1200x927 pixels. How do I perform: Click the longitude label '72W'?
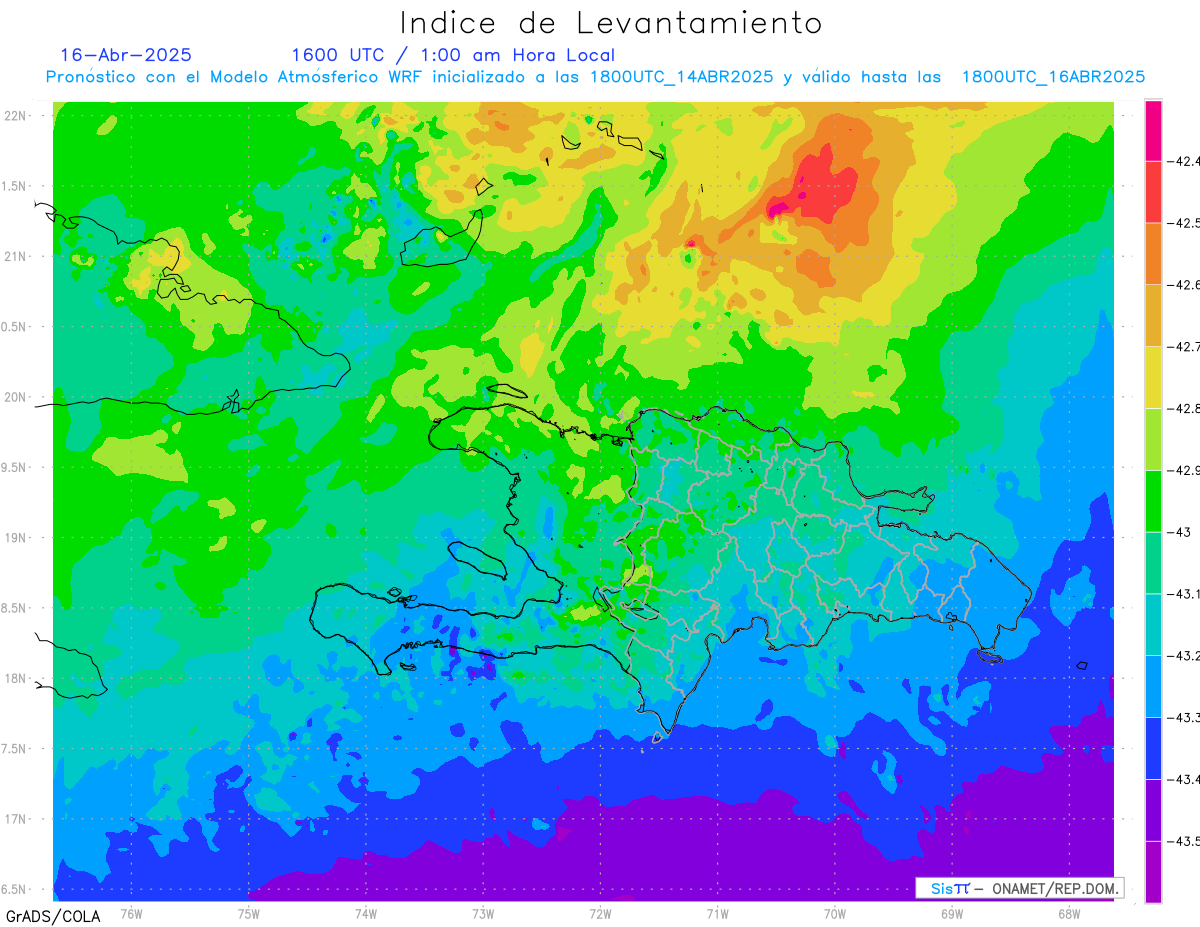601,914
